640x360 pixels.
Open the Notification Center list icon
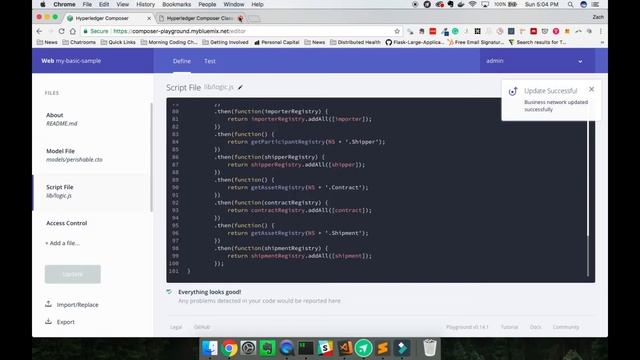click(x=596, y=4)
